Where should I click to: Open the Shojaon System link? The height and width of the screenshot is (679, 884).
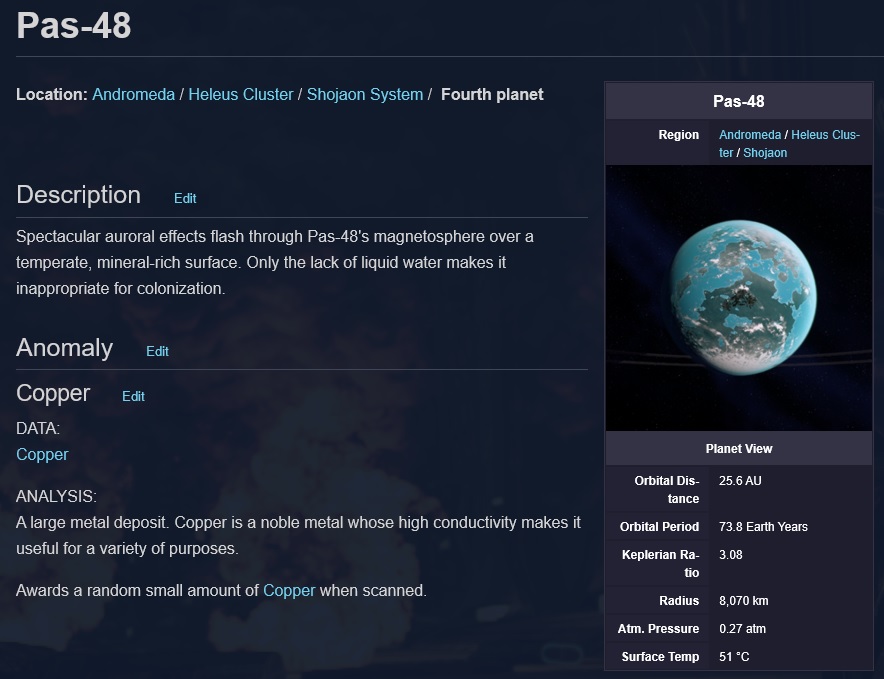point(365,94)
